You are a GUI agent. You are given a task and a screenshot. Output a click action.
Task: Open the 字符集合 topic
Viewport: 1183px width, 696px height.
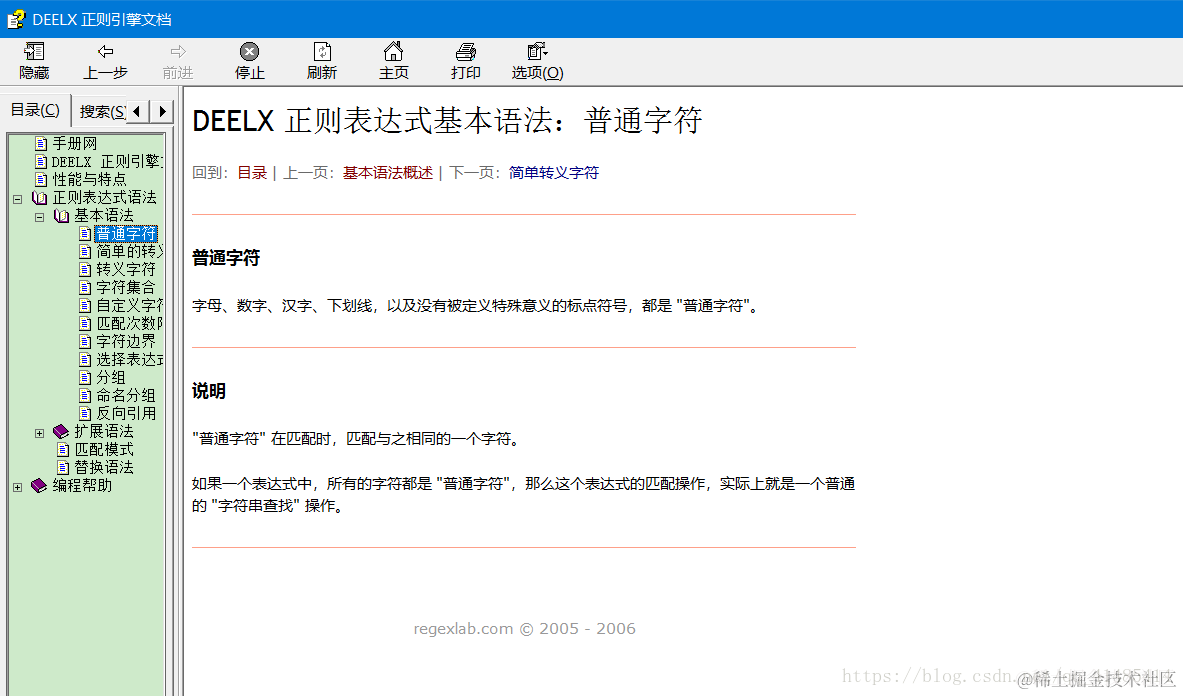coord(125,287)
